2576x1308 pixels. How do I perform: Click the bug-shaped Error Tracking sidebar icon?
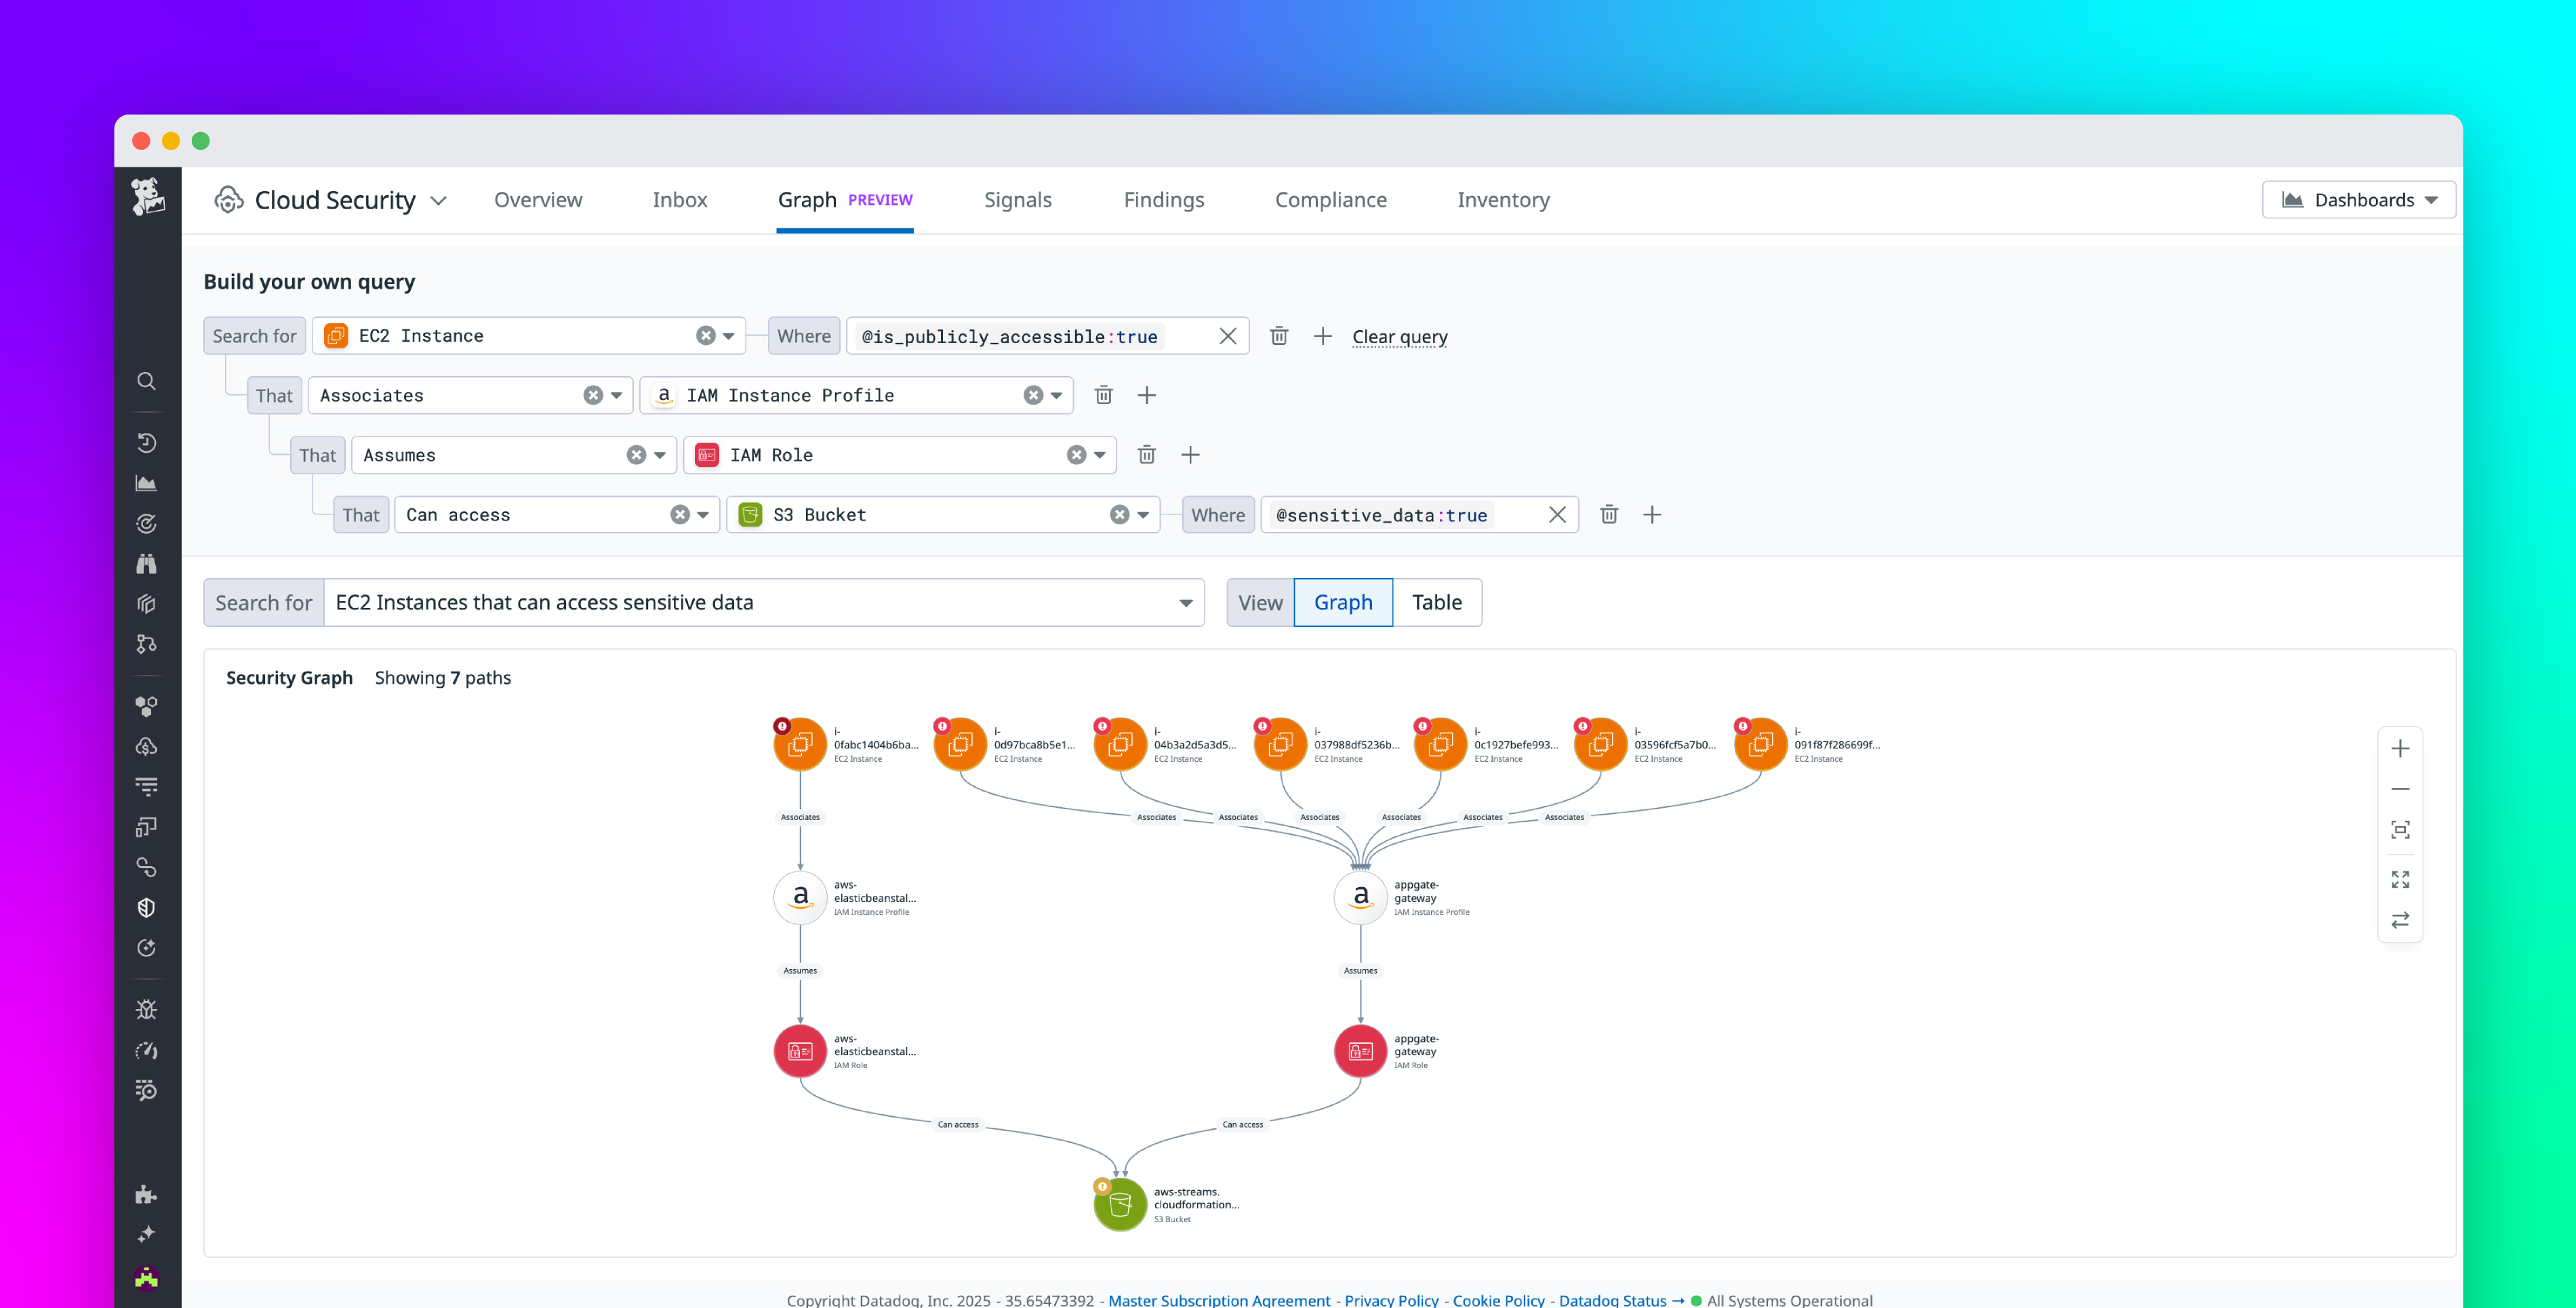[146, 1009]
